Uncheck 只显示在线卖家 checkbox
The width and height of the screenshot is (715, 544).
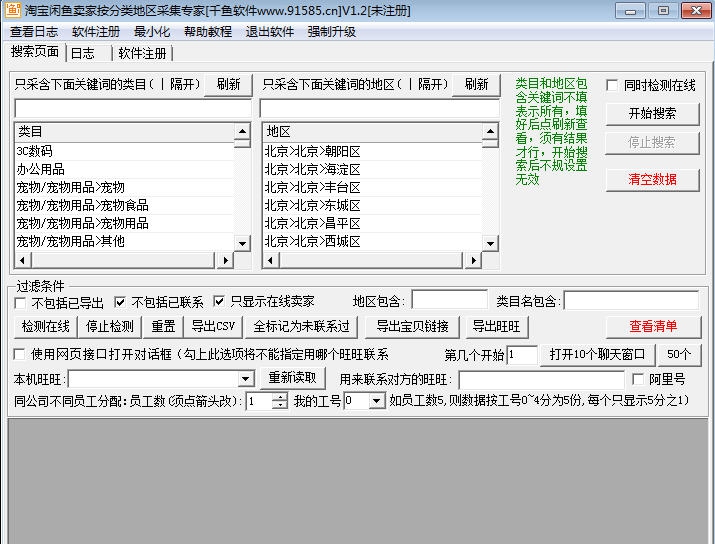219,301
